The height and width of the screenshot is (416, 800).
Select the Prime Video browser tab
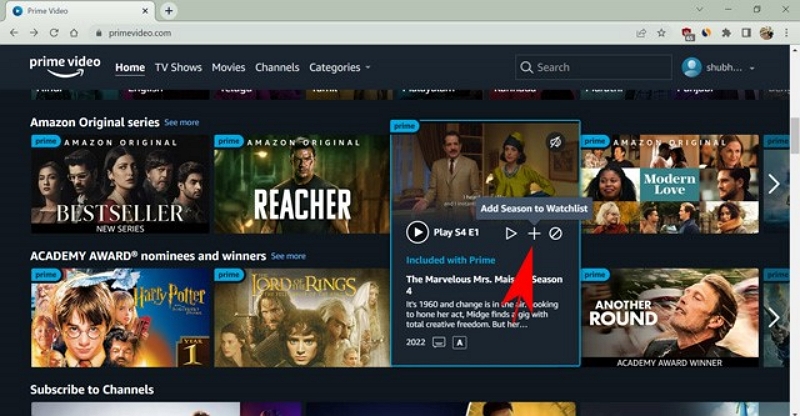[81, 11]
